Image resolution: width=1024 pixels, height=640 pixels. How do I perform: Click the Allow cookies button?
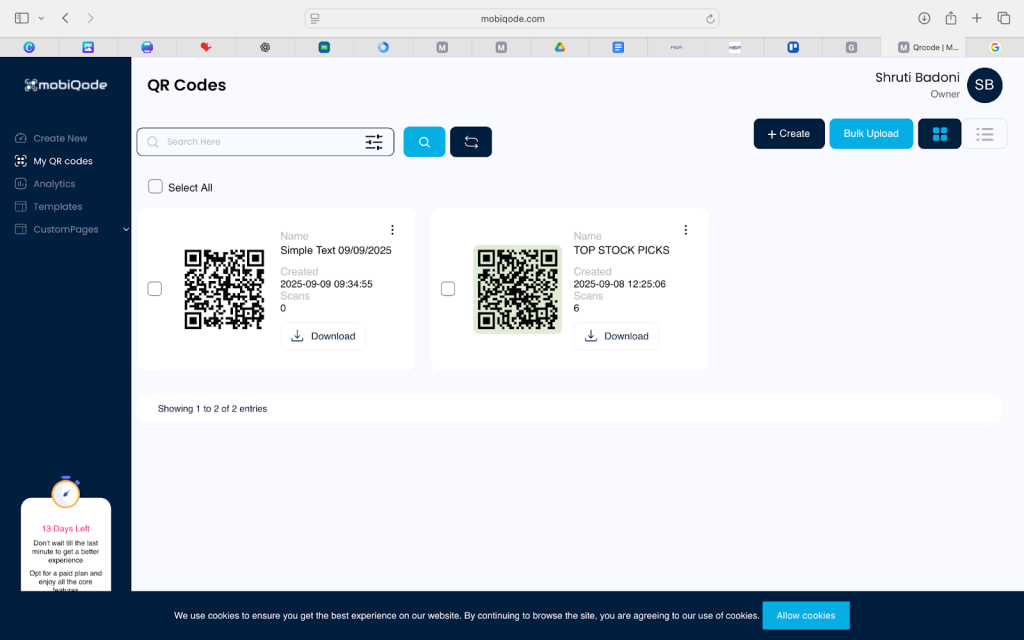click(806, 616)
